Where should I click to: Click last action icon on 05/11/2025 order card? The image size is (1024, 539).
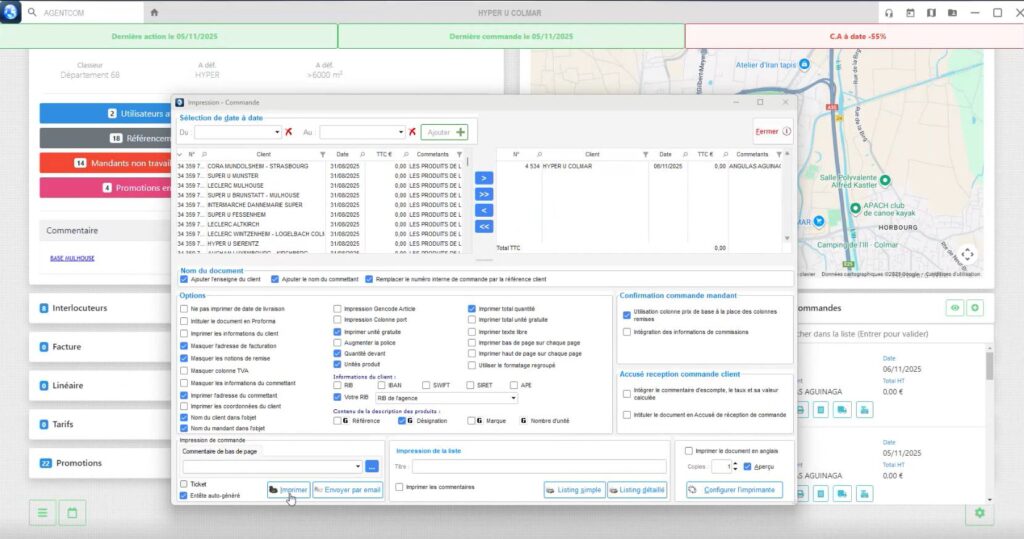(865, 494)
